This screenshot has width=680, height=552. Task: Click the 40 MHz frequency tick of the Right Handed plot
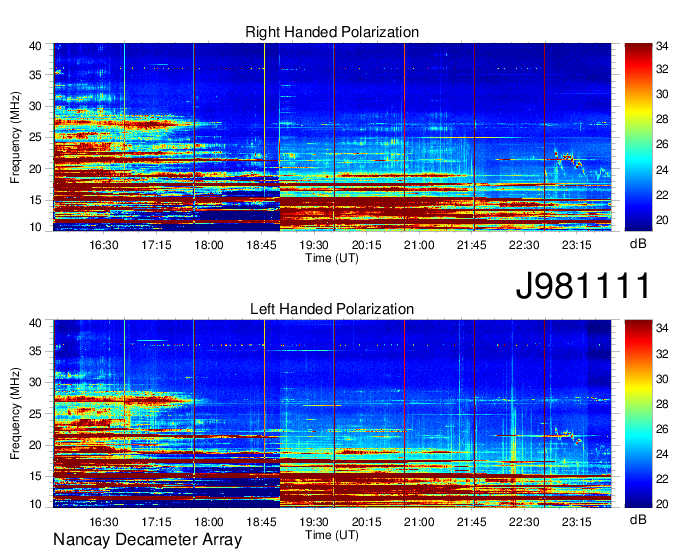point(35,46)
